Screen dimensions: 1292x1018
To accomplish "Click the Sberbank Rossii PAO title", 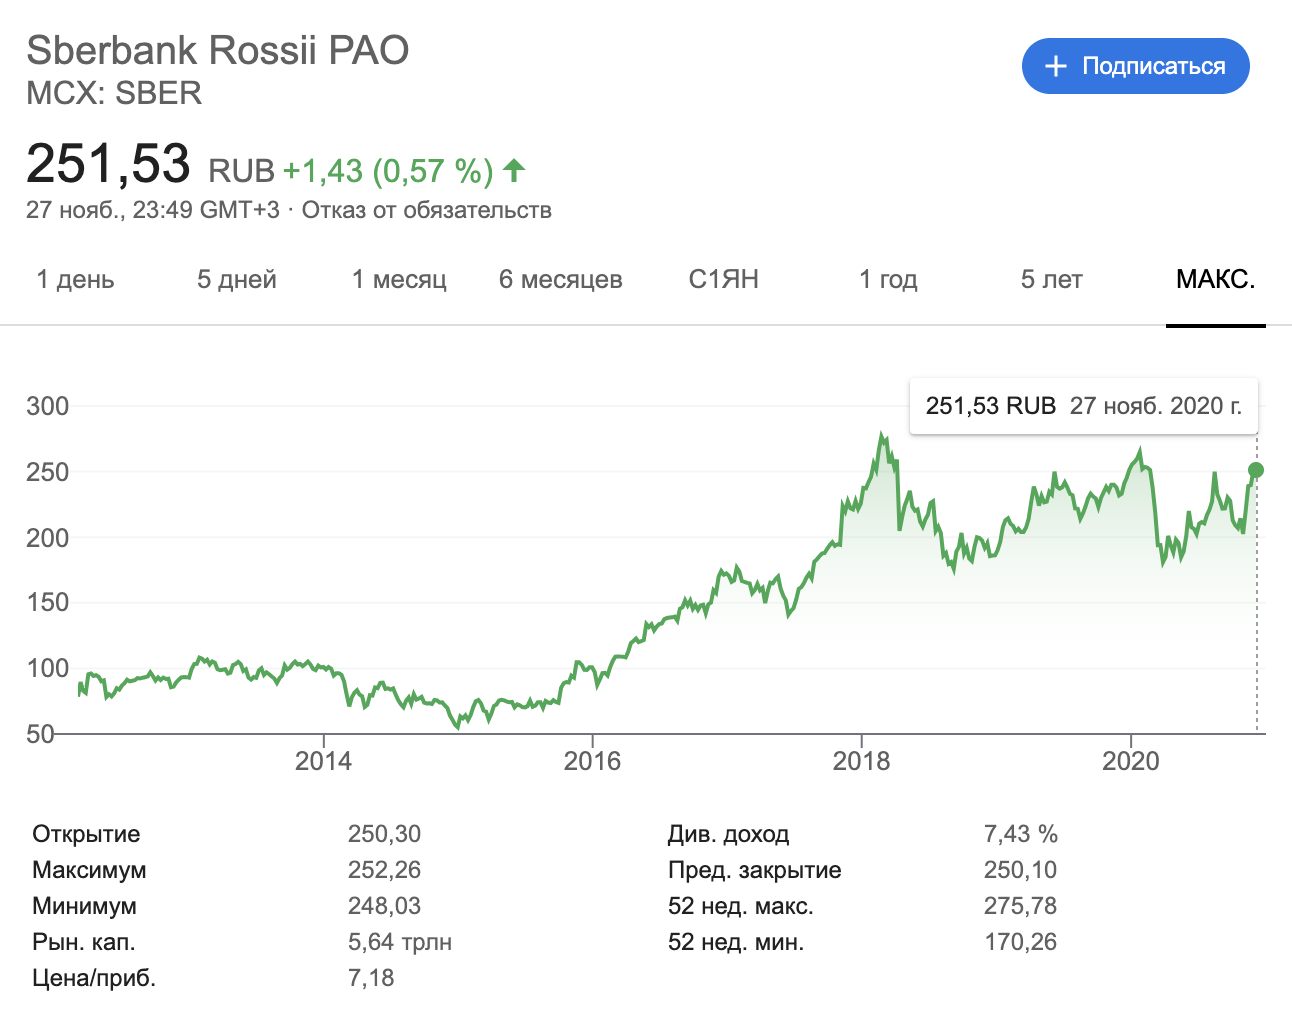I will click(x=218, y=50).
